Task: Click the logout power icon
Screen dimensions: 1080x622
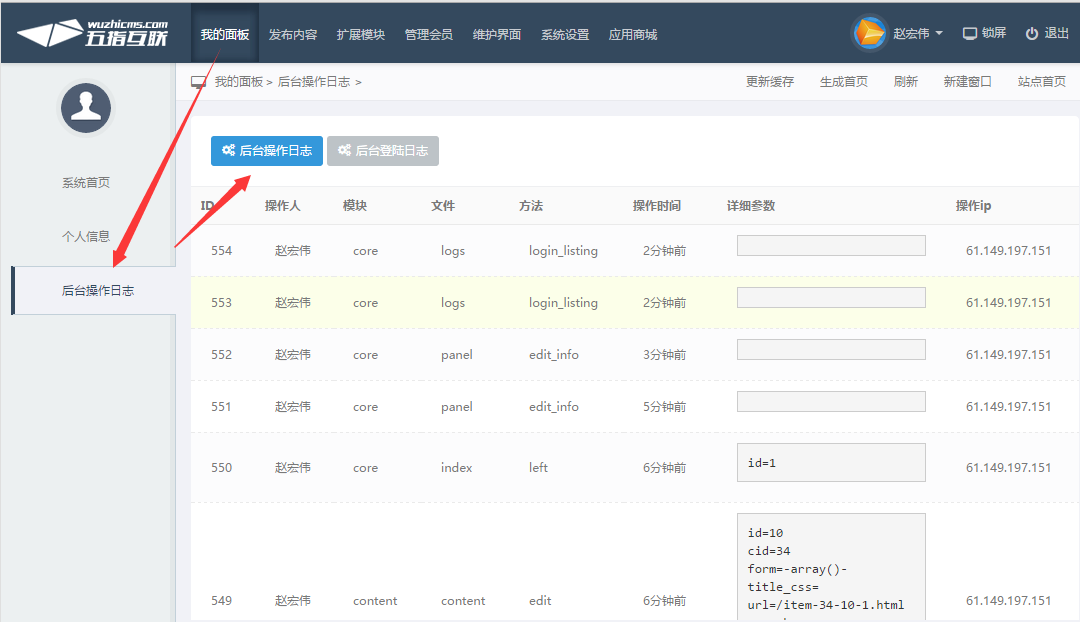Action: (x=1032, y=34)
